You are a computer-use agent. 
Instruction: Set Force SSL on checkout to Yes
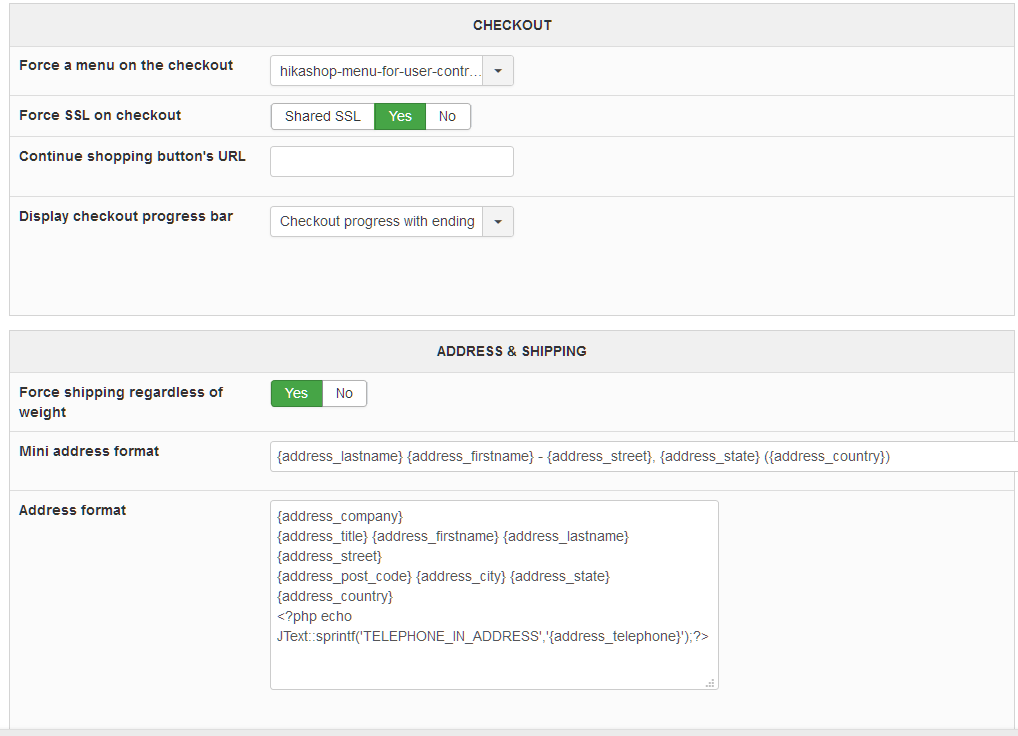tap(400, 116)
